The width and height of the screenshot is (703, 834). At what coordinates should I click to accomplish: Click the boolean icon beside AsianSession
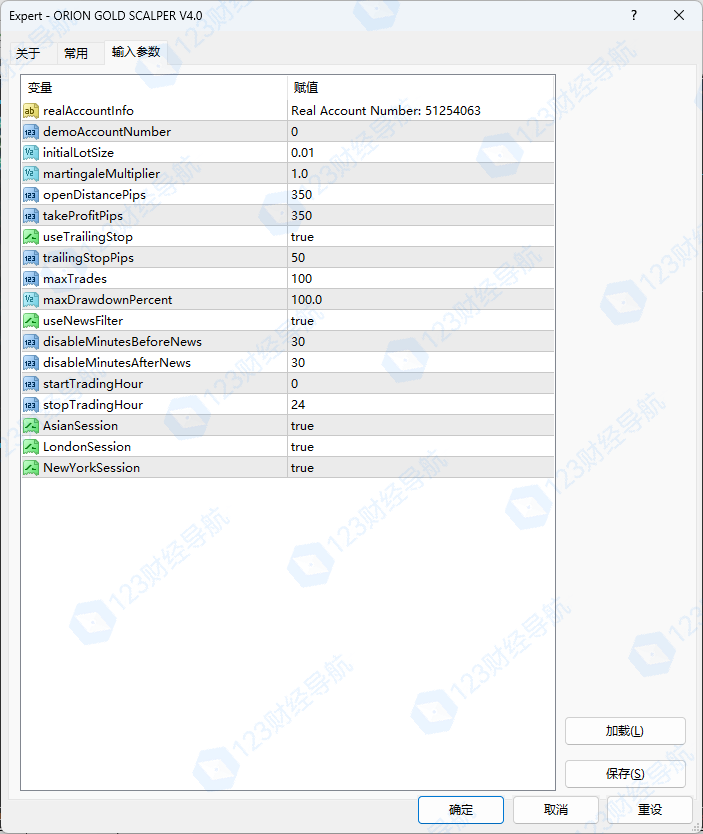coord(31,426)
